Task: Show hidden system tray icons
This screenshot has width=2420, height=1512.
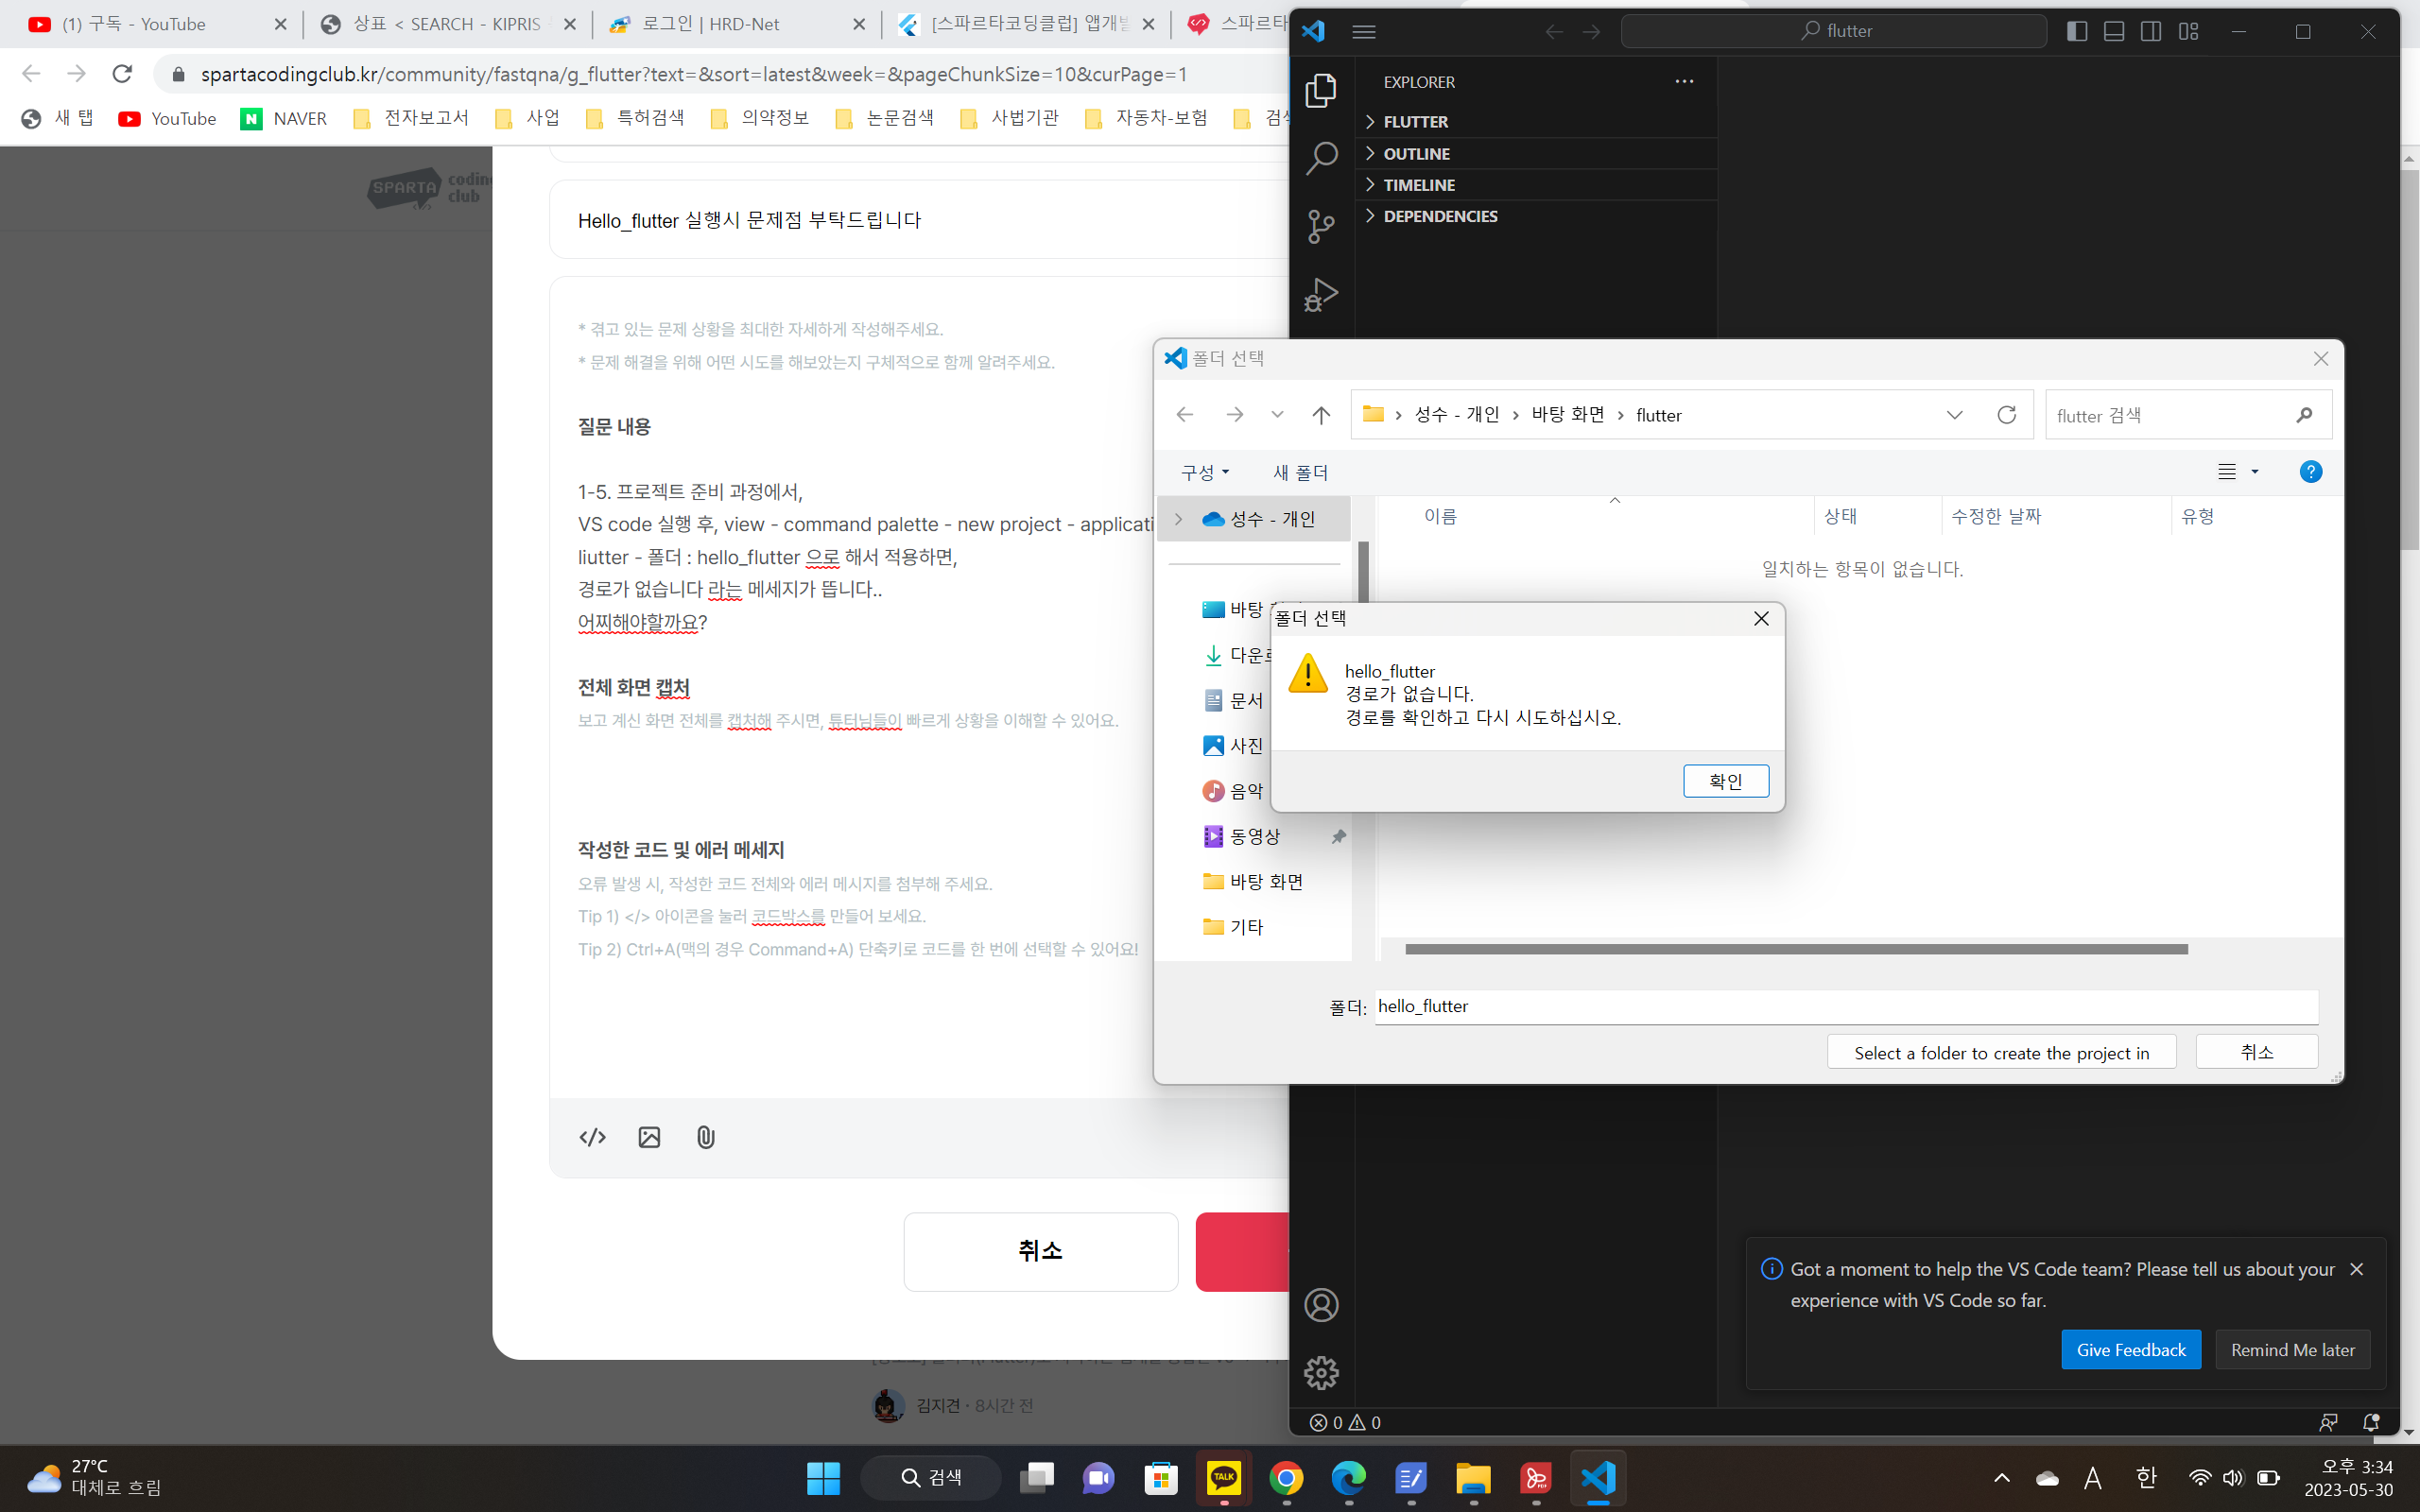Action: click(2001, 1478)
